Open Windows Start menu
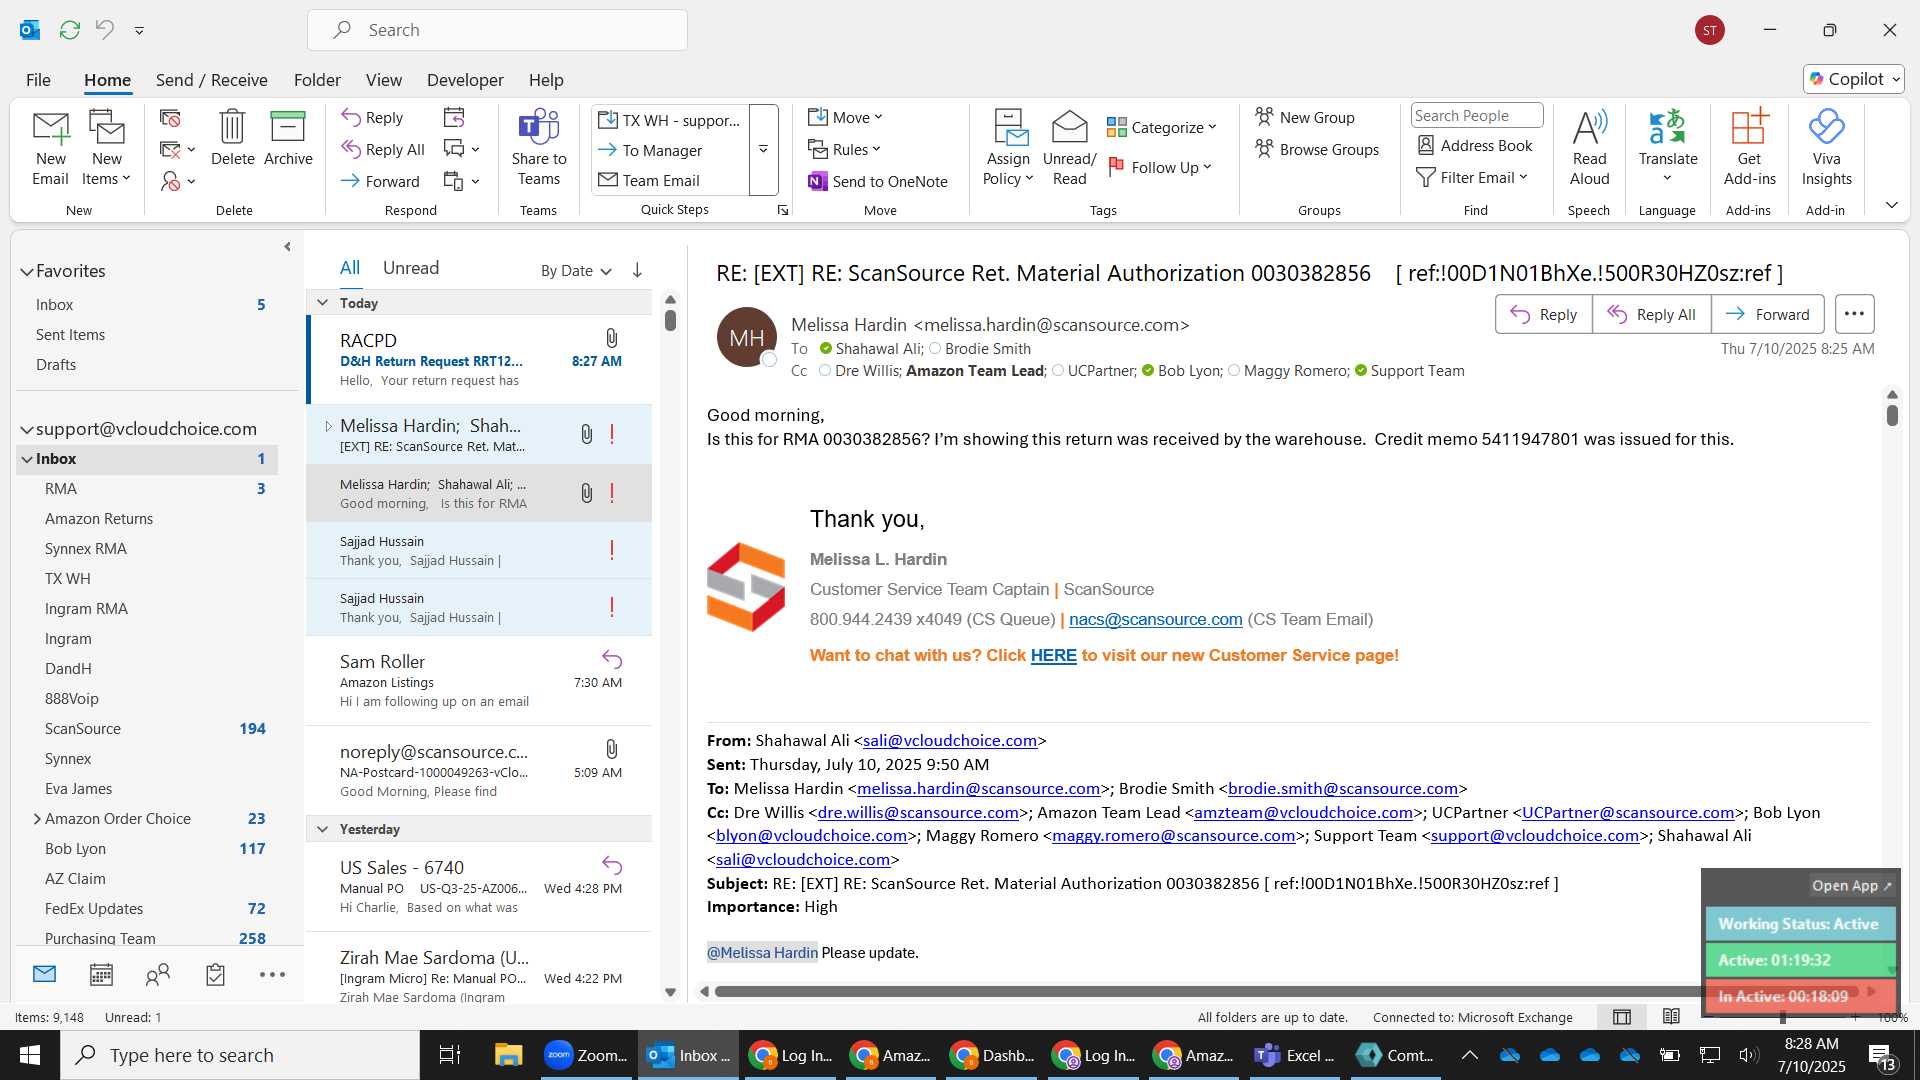1920x1080 pixels. point(29,1055)
